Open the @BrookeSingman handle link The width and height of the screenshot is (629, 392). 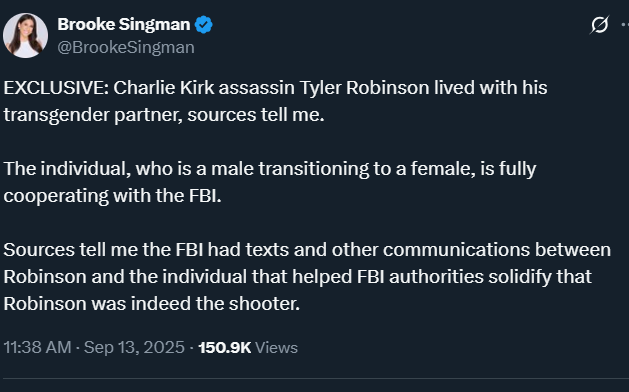click(126, 47)
